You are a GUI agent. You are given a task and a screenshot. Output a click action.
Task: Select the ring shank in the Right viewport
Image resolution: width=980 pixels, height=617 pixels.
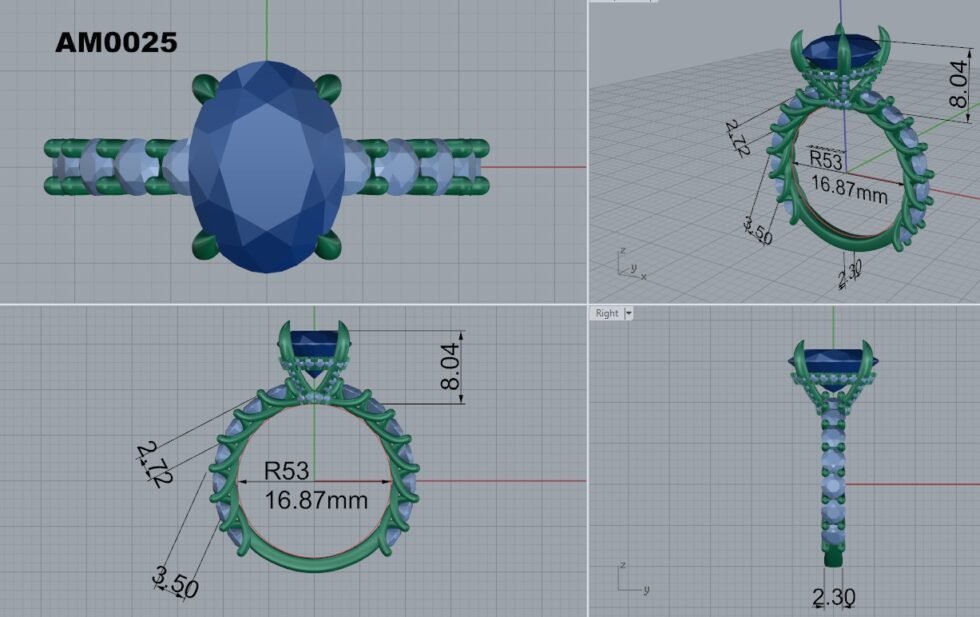[833, 480]
